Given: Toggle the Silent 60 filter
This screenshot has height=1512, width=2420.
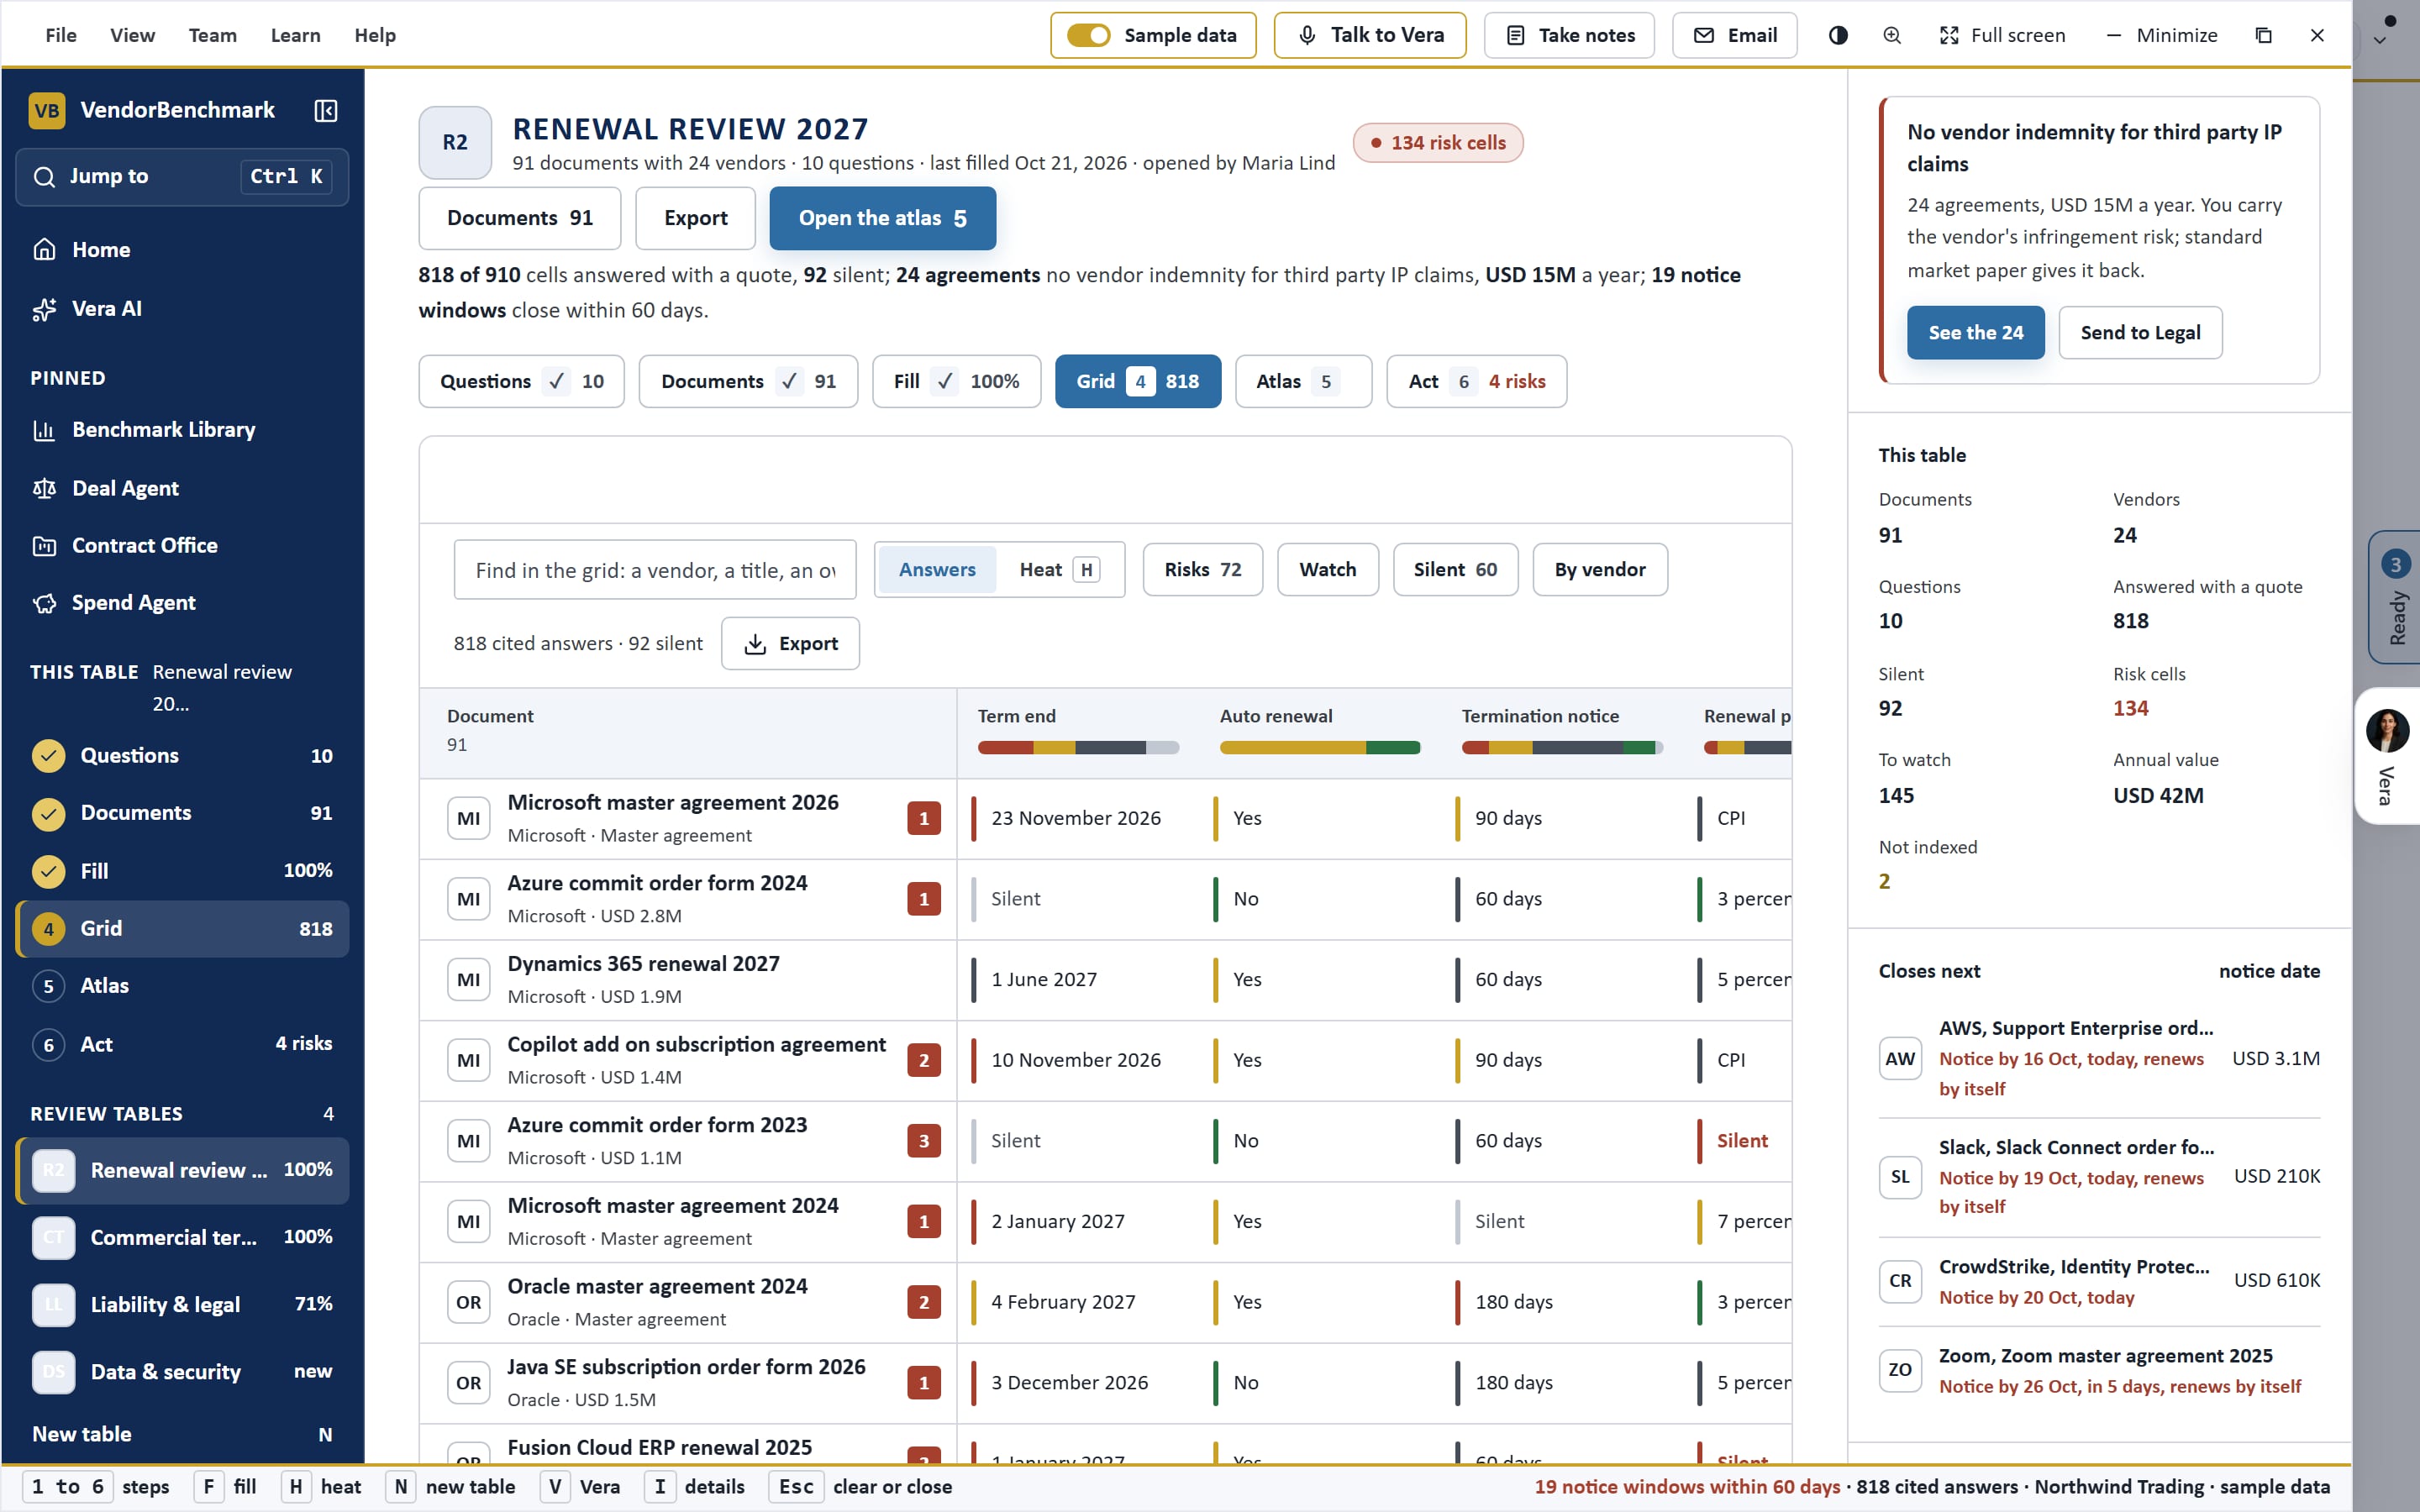Looking at the screenshot, I should tap(1455, 570).
